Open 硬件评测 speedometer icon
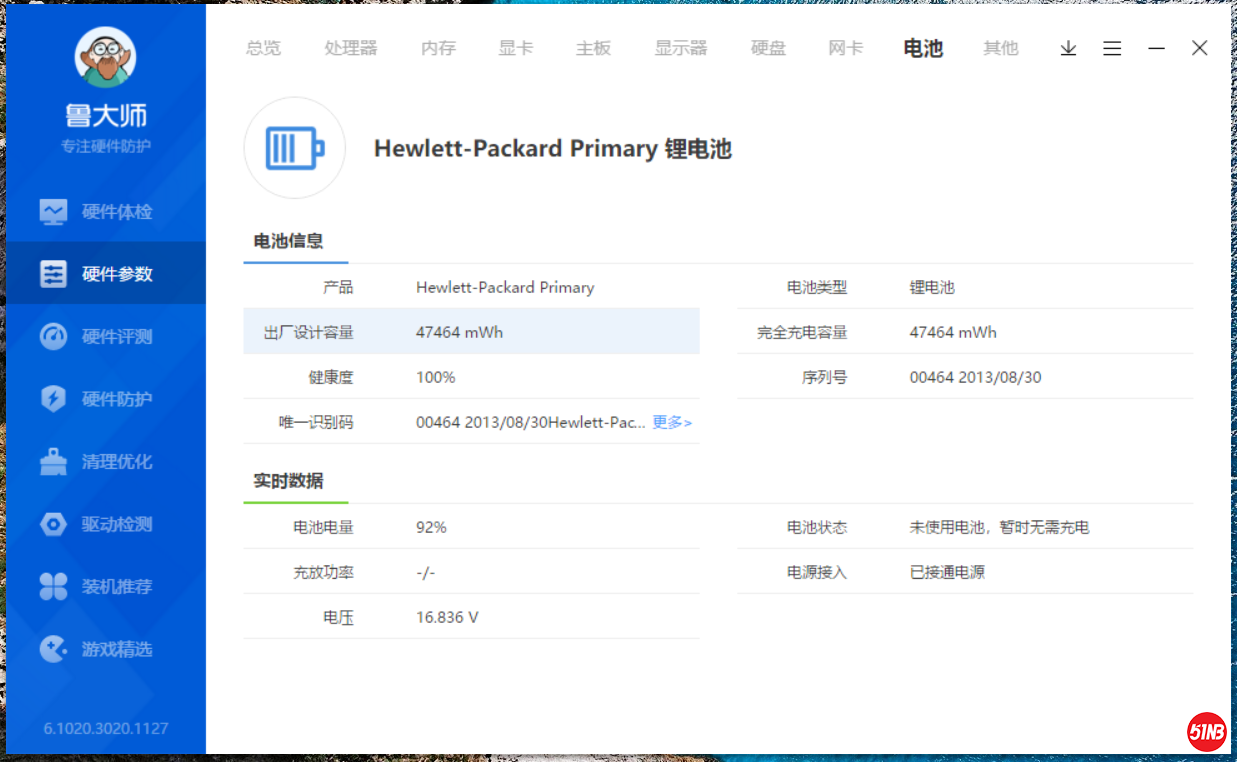The image size is (1237, 762). pos(53,337)
